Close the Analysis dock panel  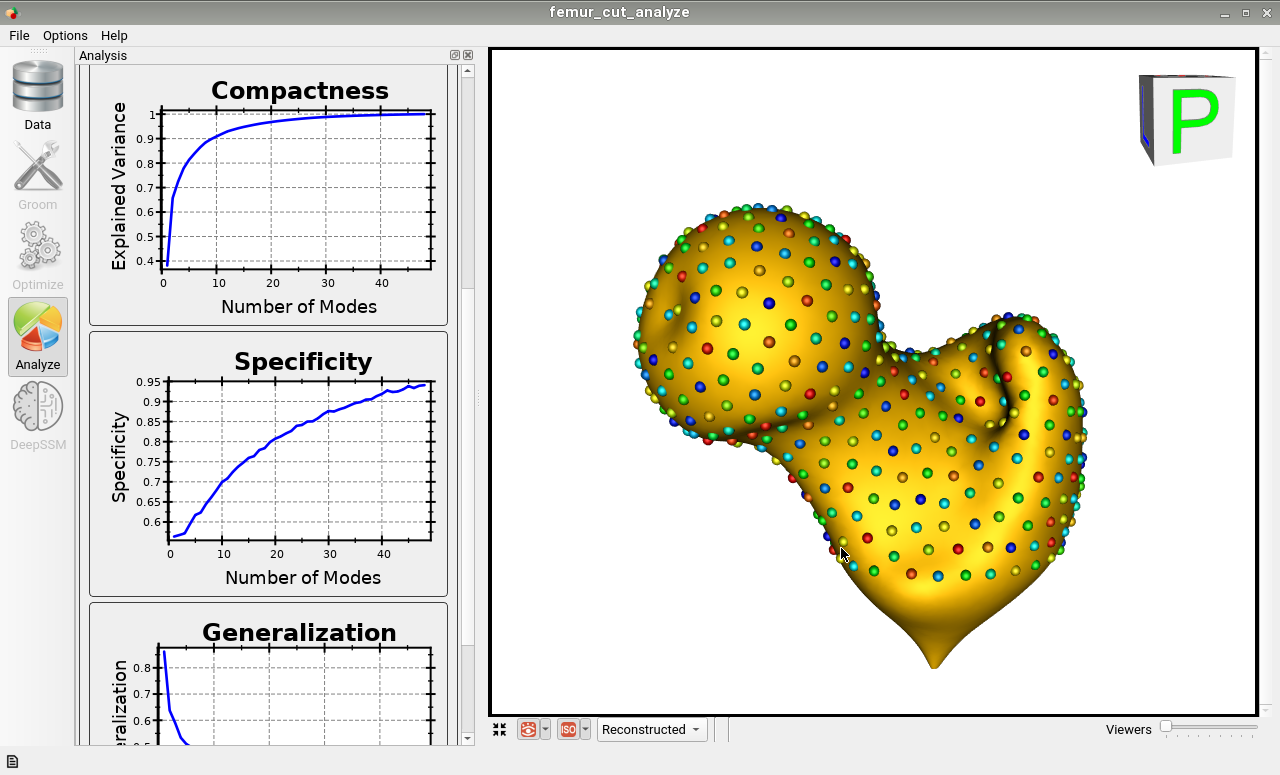coord(468,56)
